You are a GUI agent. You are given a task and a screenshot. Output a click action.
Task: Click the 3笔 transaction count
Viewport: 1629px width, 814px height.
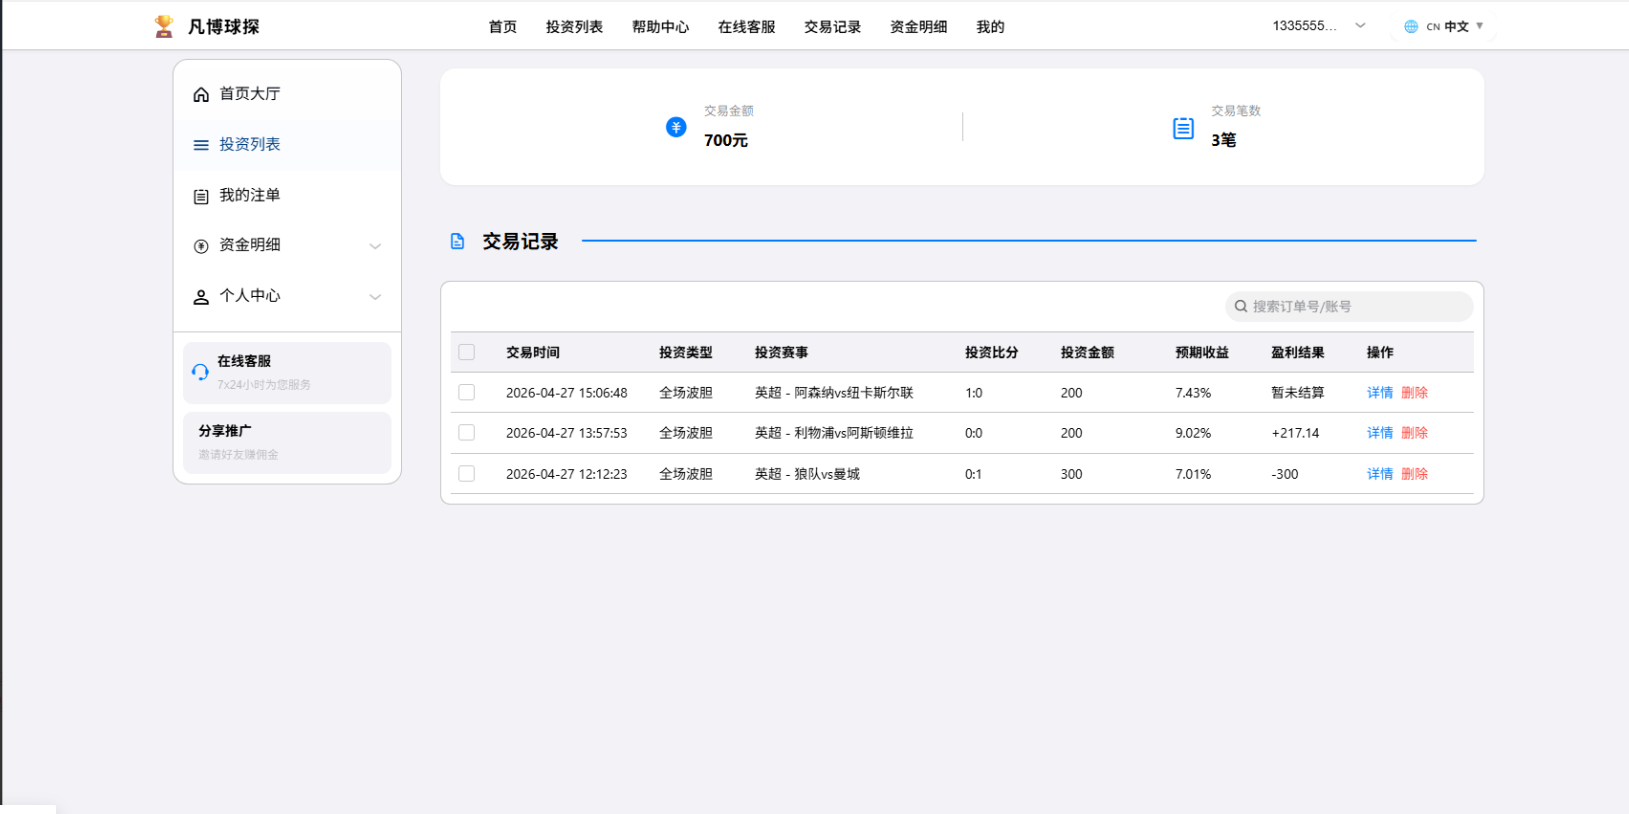tap(1224, 140)
